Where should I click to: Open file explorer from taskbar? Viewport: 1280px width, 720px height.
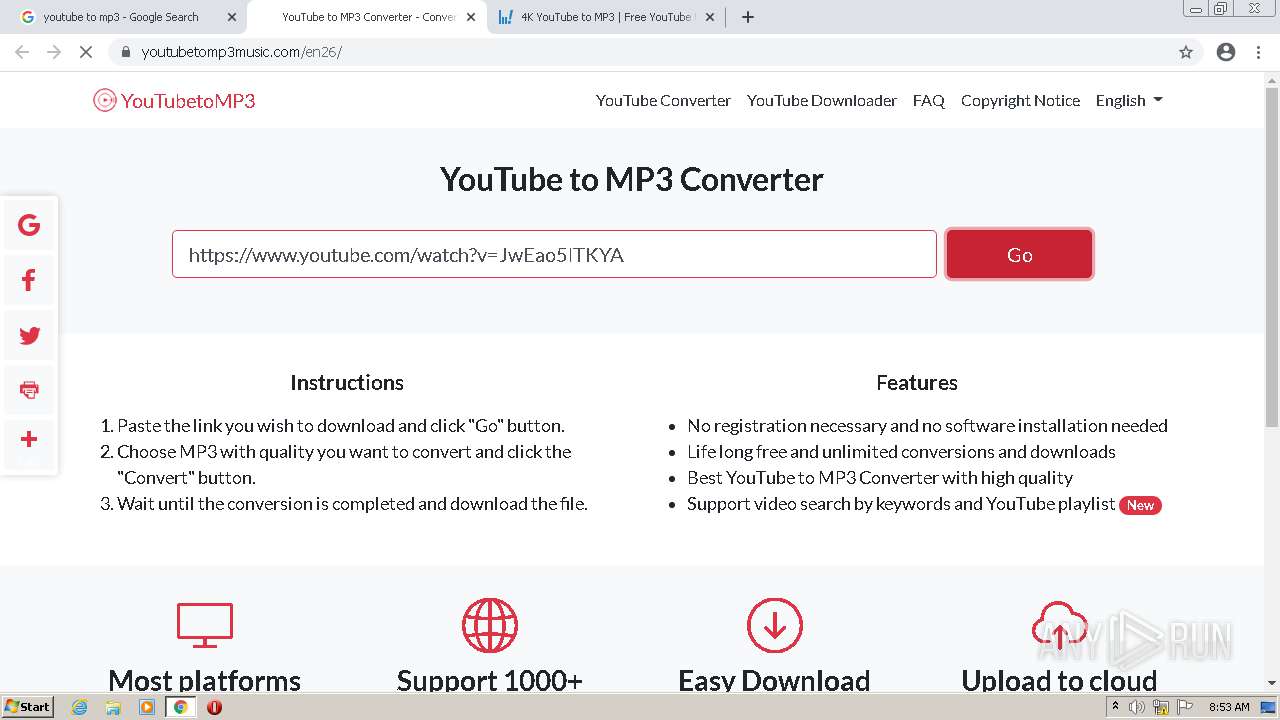point(113,707)
